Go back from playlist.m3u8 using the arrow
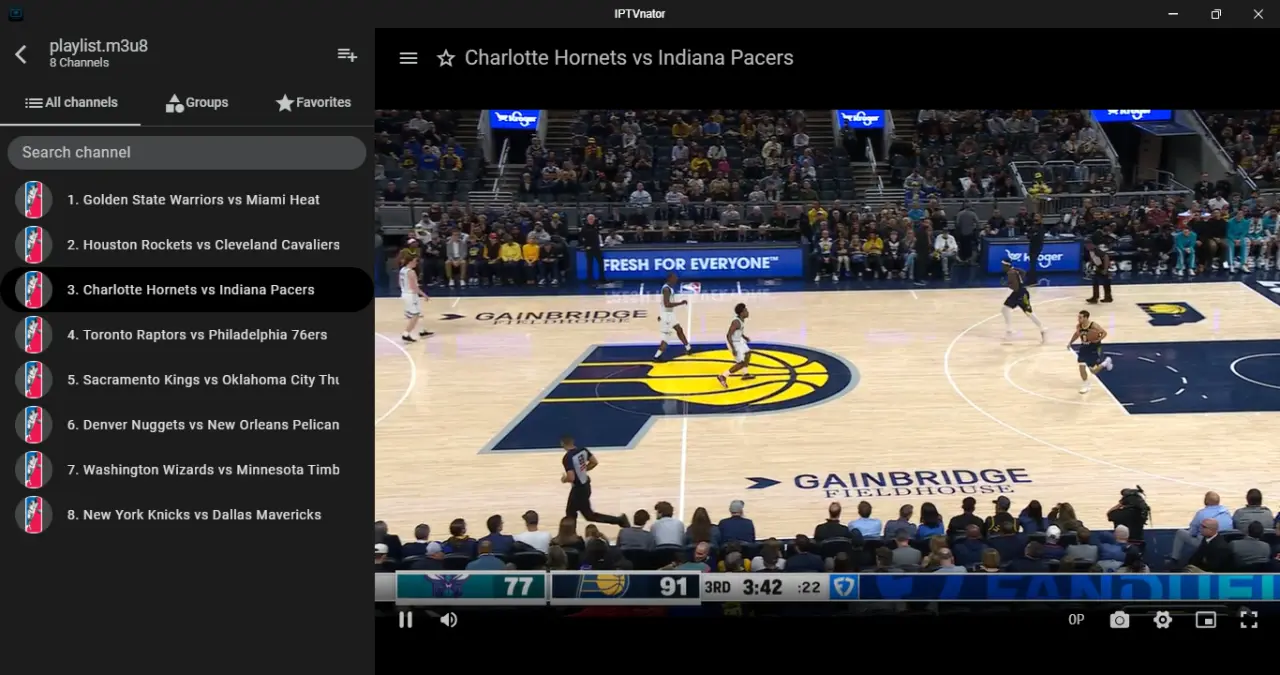 pyautogui.click(x=21, y=55)
